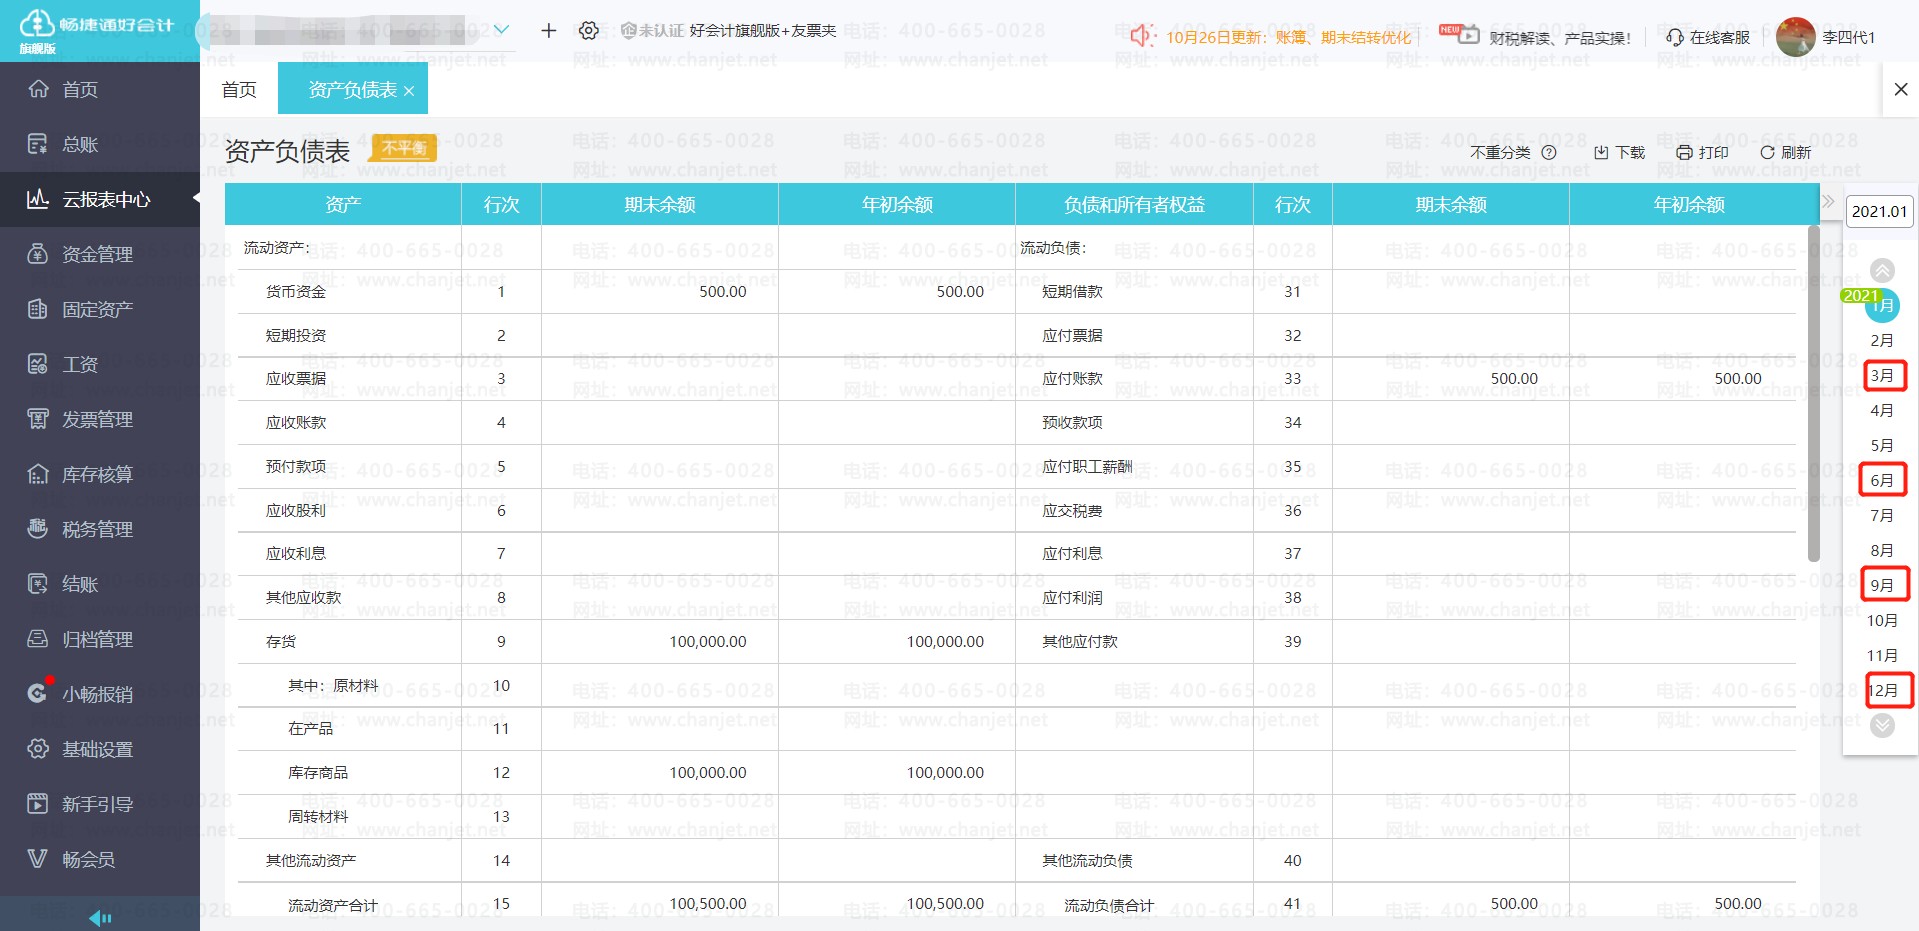
Task: Open the 财税解读、产品实操 link
Action: pyautogui.click(x=1559, y=38)
